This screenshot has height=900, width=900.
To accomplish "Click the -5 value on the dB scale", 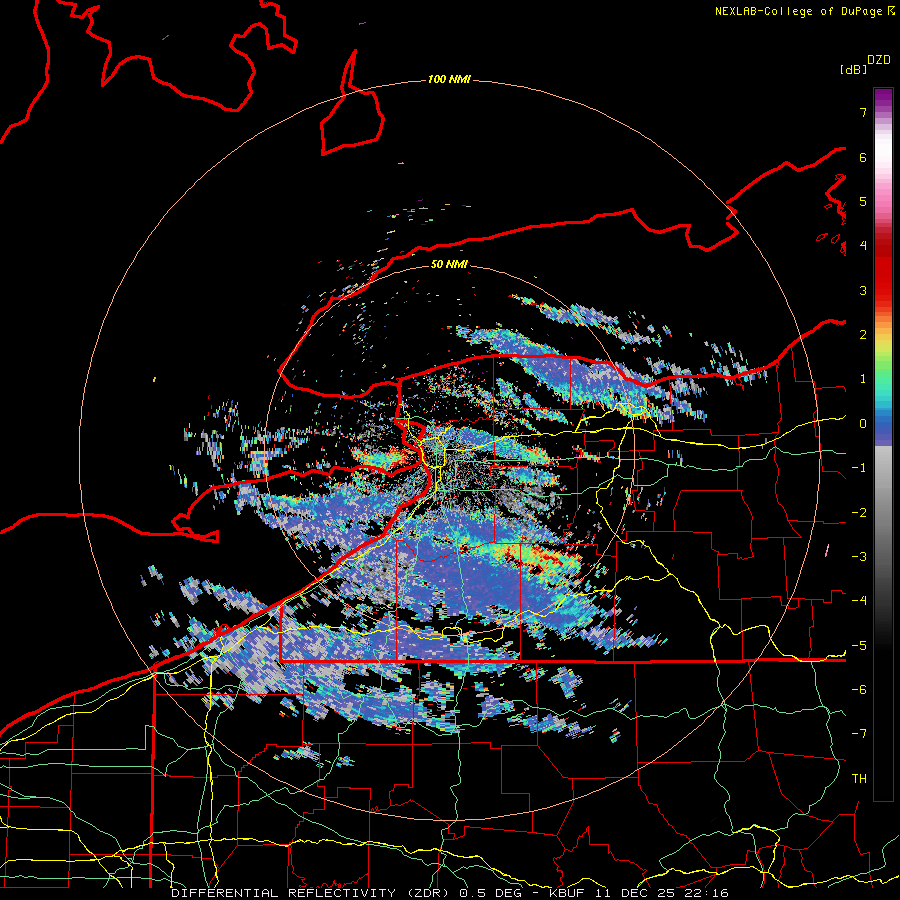I will coord(859,646).
